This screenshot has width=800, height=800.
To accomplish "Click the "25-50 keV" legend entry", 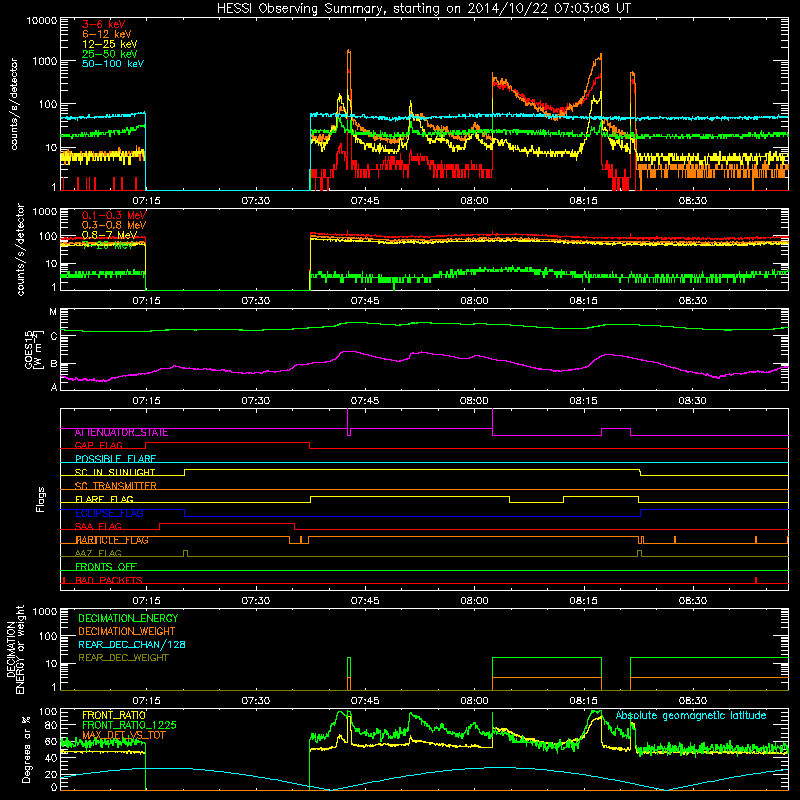I will 110,54.
